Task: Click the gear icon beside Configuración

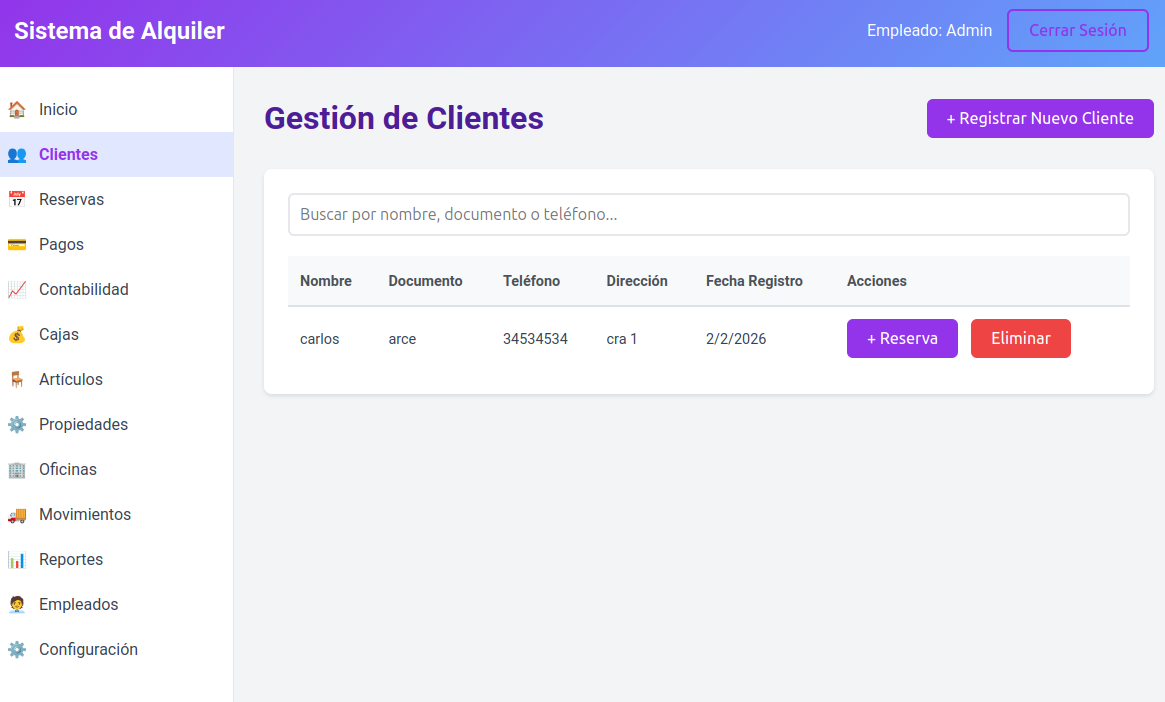Action: (x=17, y=650)
